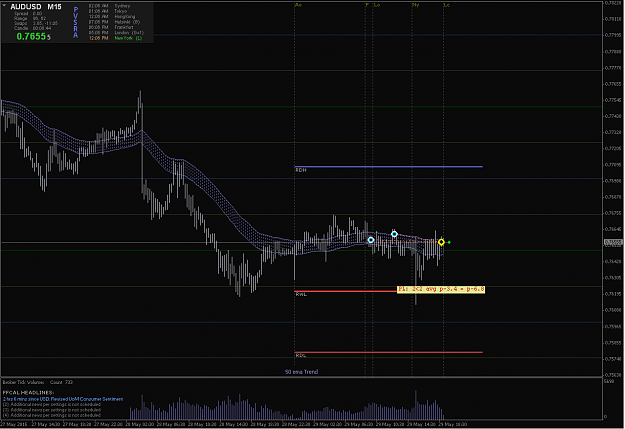
Task: Select the red RWL horizontal line
Action: [x=346, y=291]
